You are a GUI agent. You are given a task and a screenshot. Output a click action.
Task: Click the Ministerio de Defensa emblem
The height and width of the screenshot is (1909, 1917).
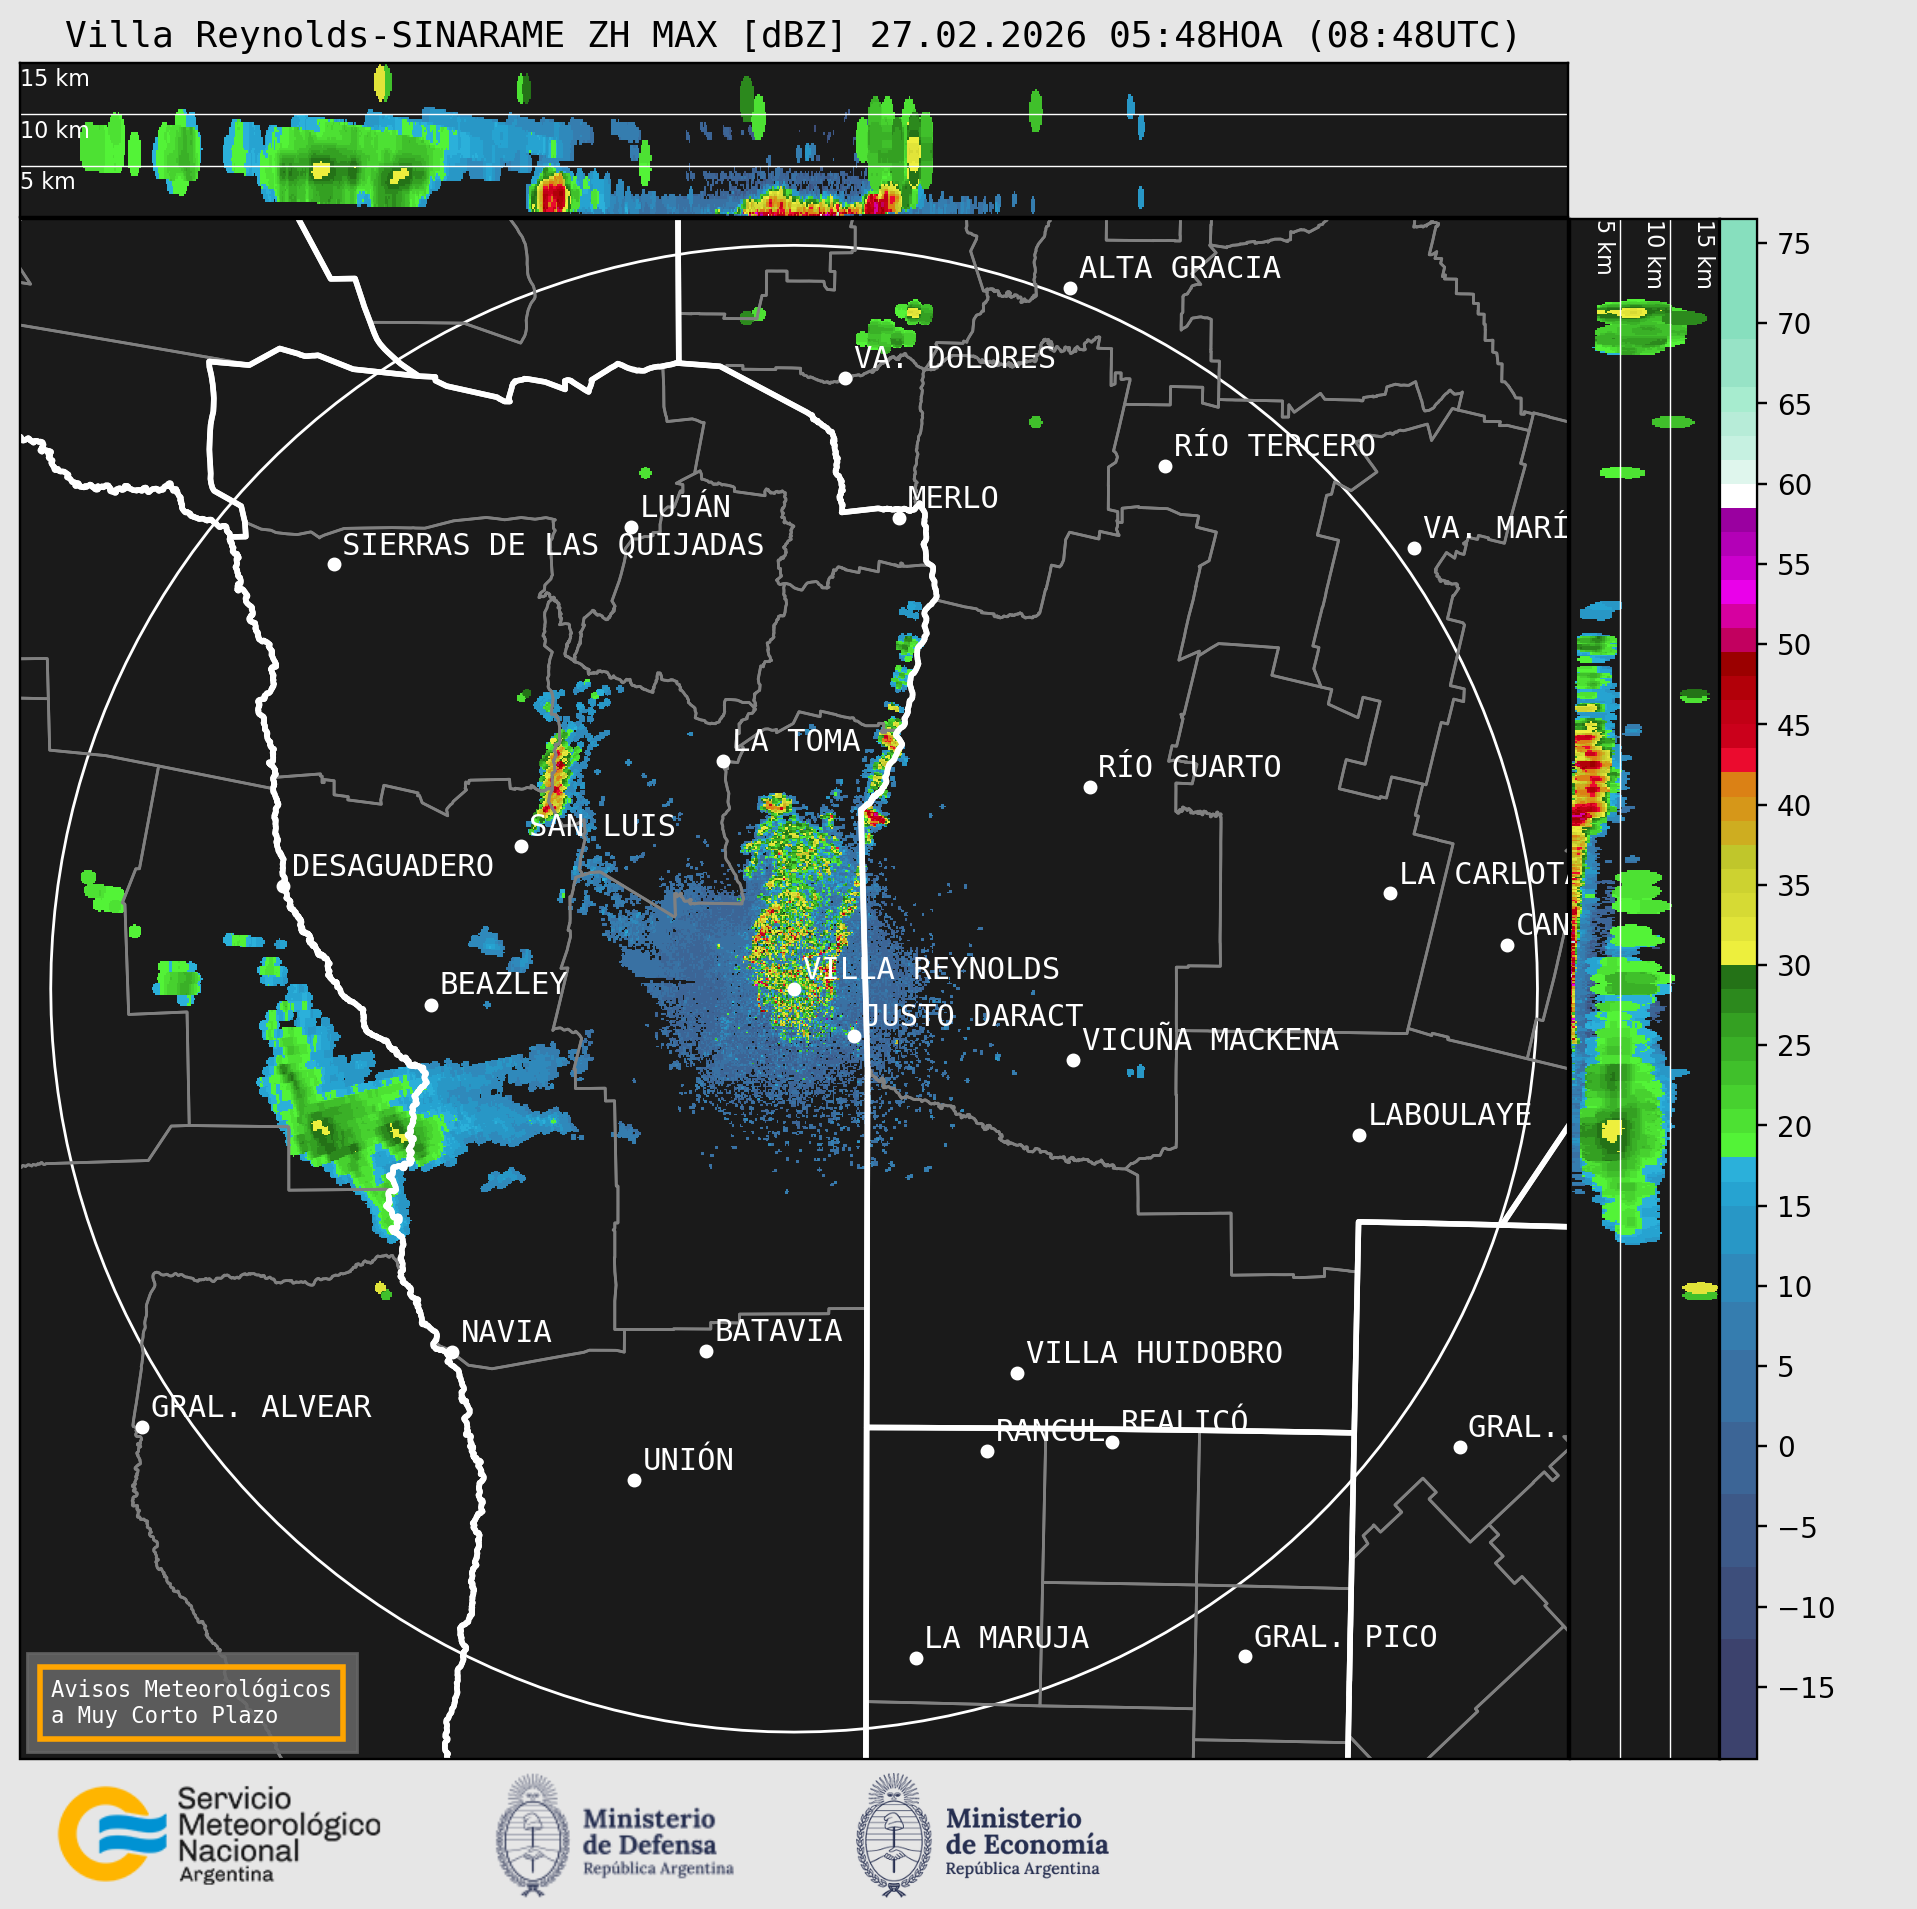(533, 1835)
